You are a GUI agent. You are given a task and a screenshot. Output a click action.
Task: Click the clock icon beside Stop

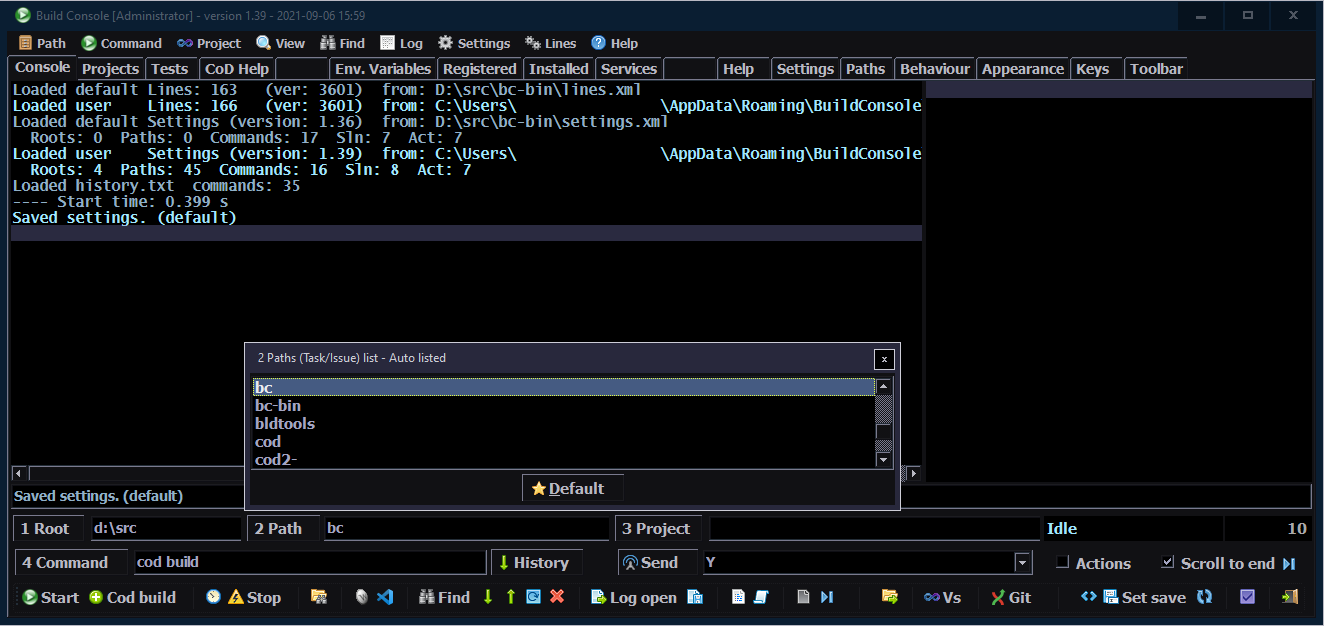tap(214, 597)
